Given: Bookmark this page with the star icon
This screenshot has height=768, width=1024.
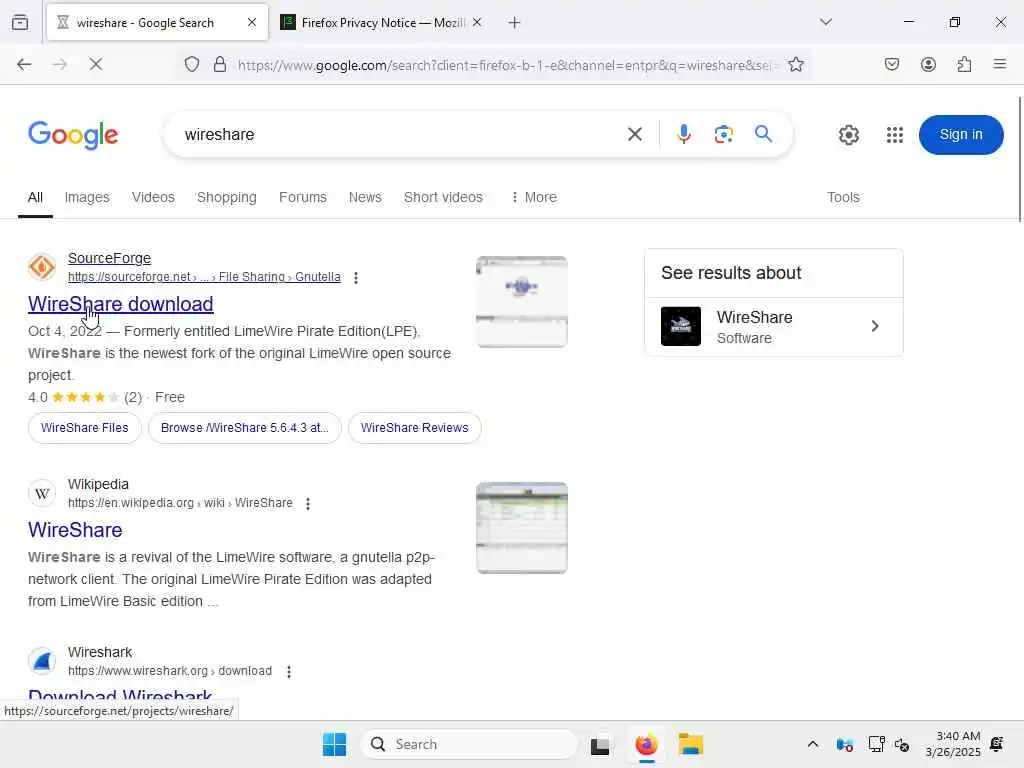Looking at the screenshot, I should [x=795, y=64].
